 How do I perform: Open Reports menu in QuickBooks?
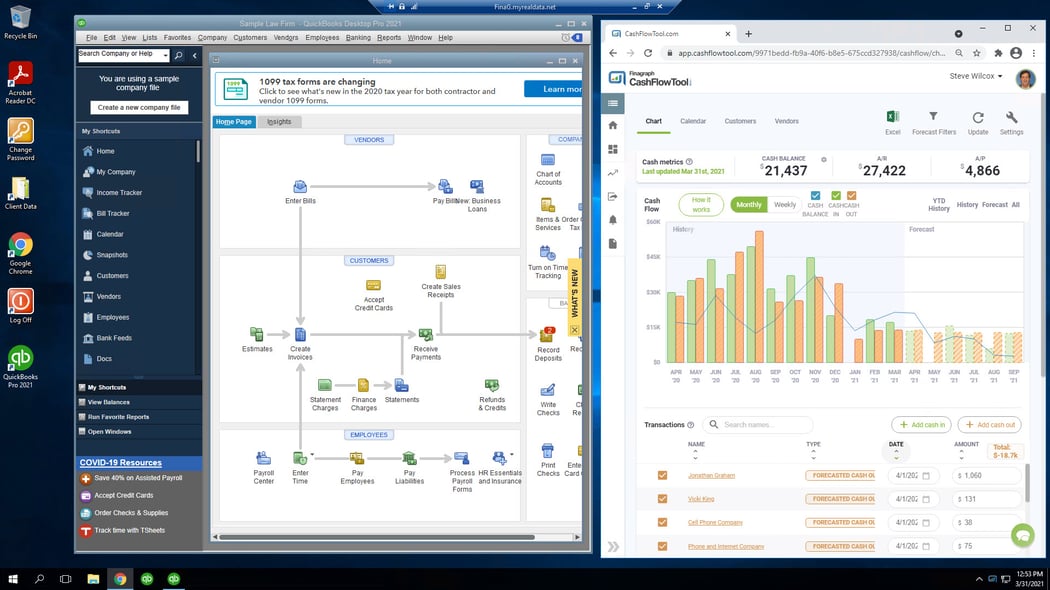point(388,38)
